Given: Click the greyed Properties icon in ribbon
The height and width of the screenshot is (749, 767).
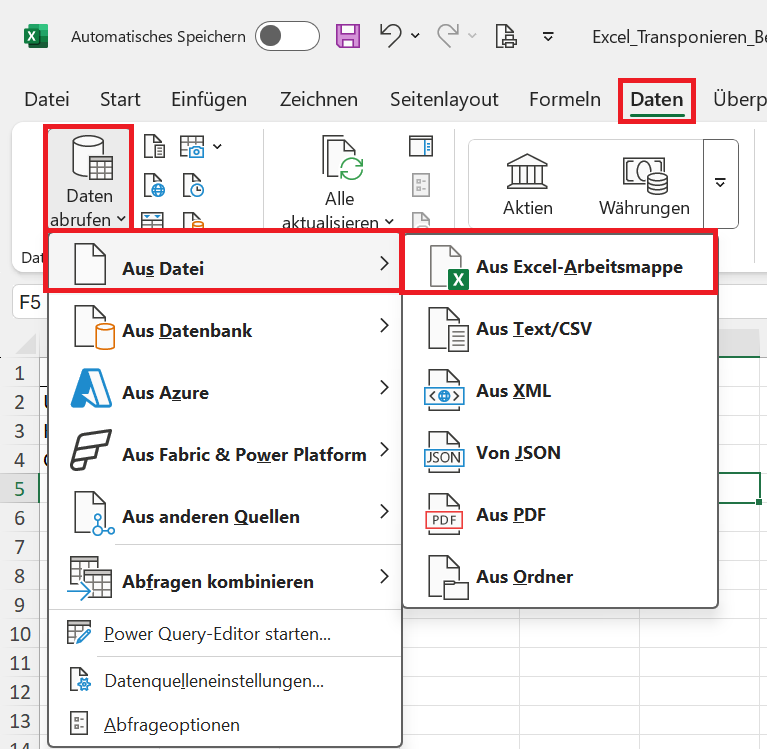Looking at the screenshot, I should [421, 185].
